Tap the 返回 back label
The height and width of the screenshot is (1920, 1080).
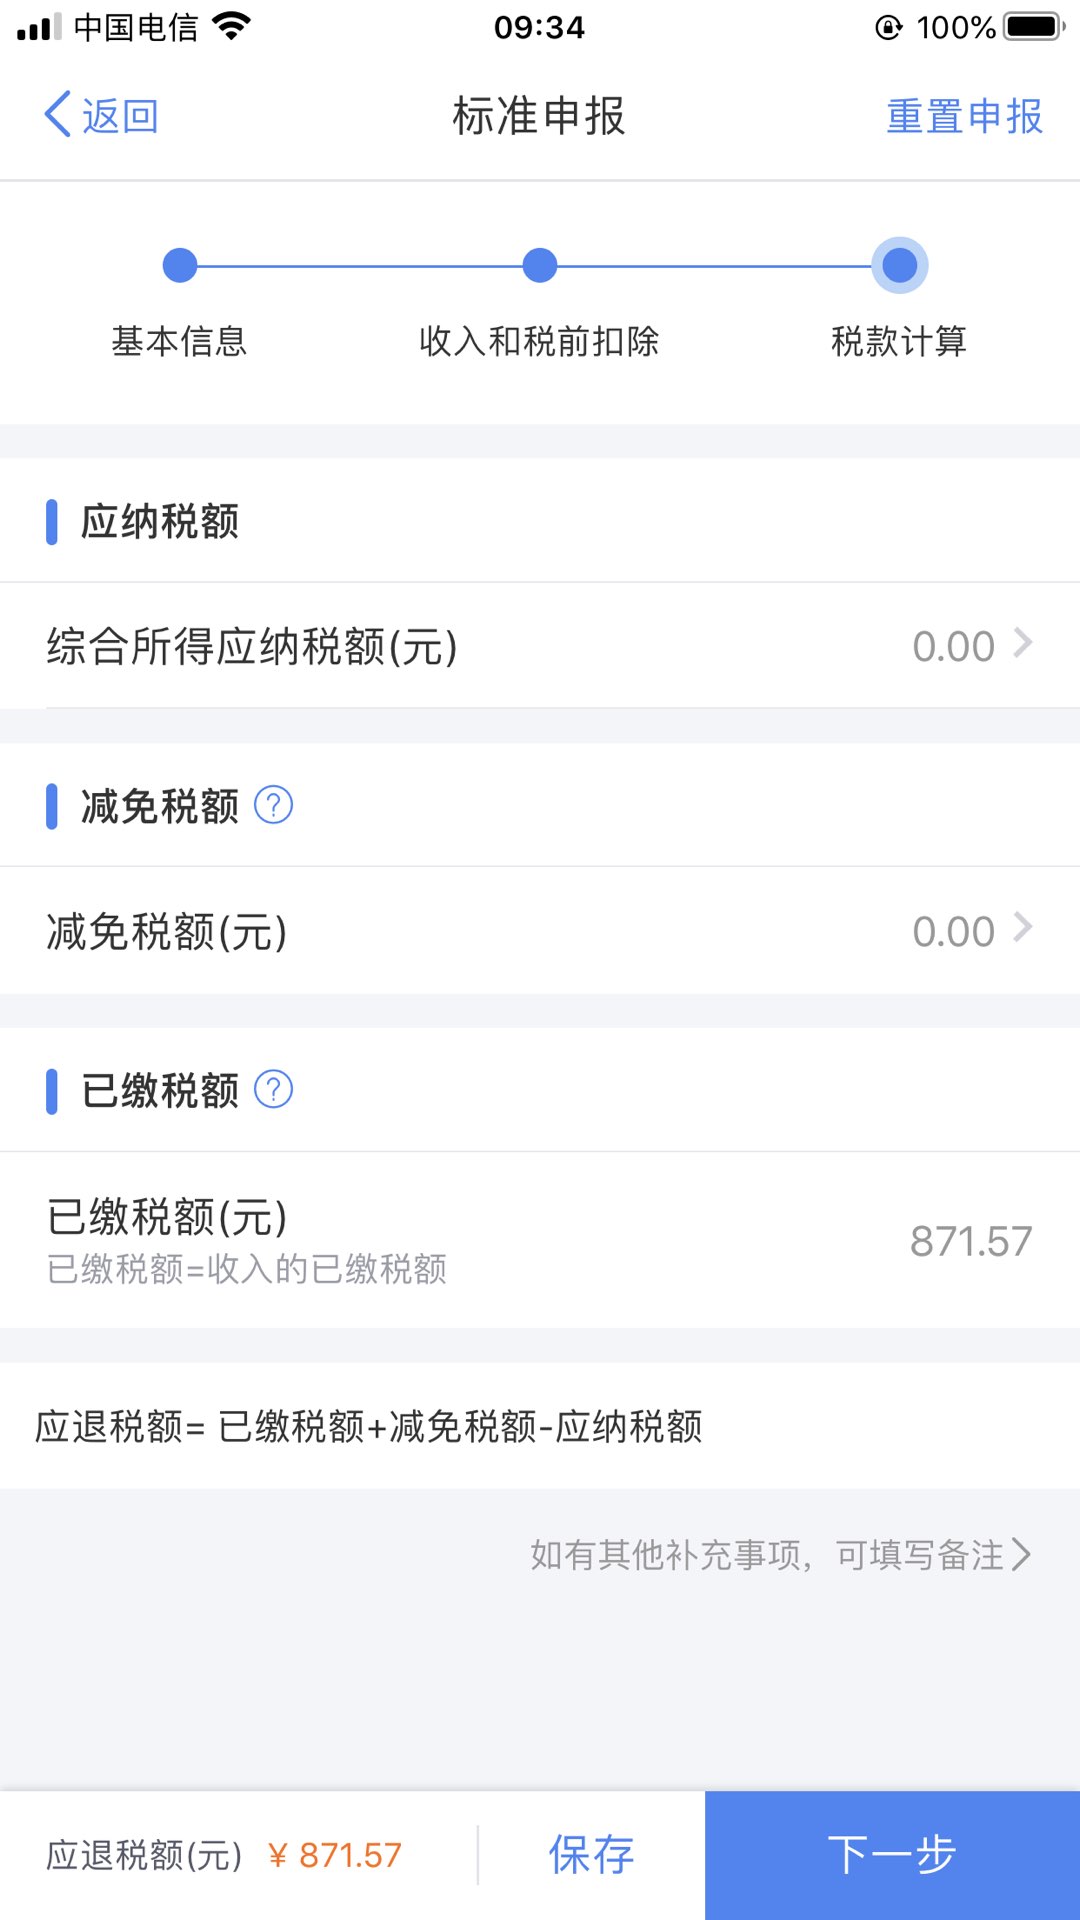[120, 116]
